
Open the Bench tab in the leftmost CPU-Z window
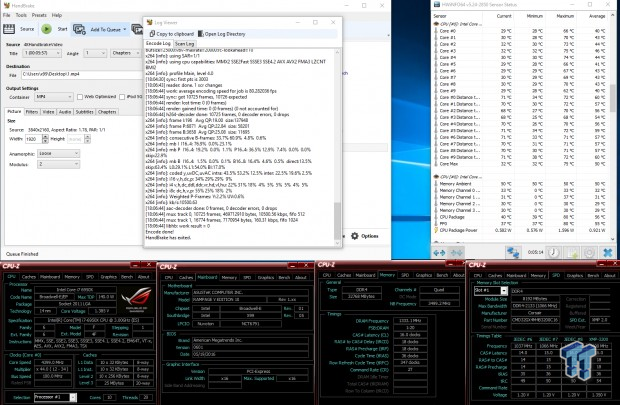[x=127, y=277]
